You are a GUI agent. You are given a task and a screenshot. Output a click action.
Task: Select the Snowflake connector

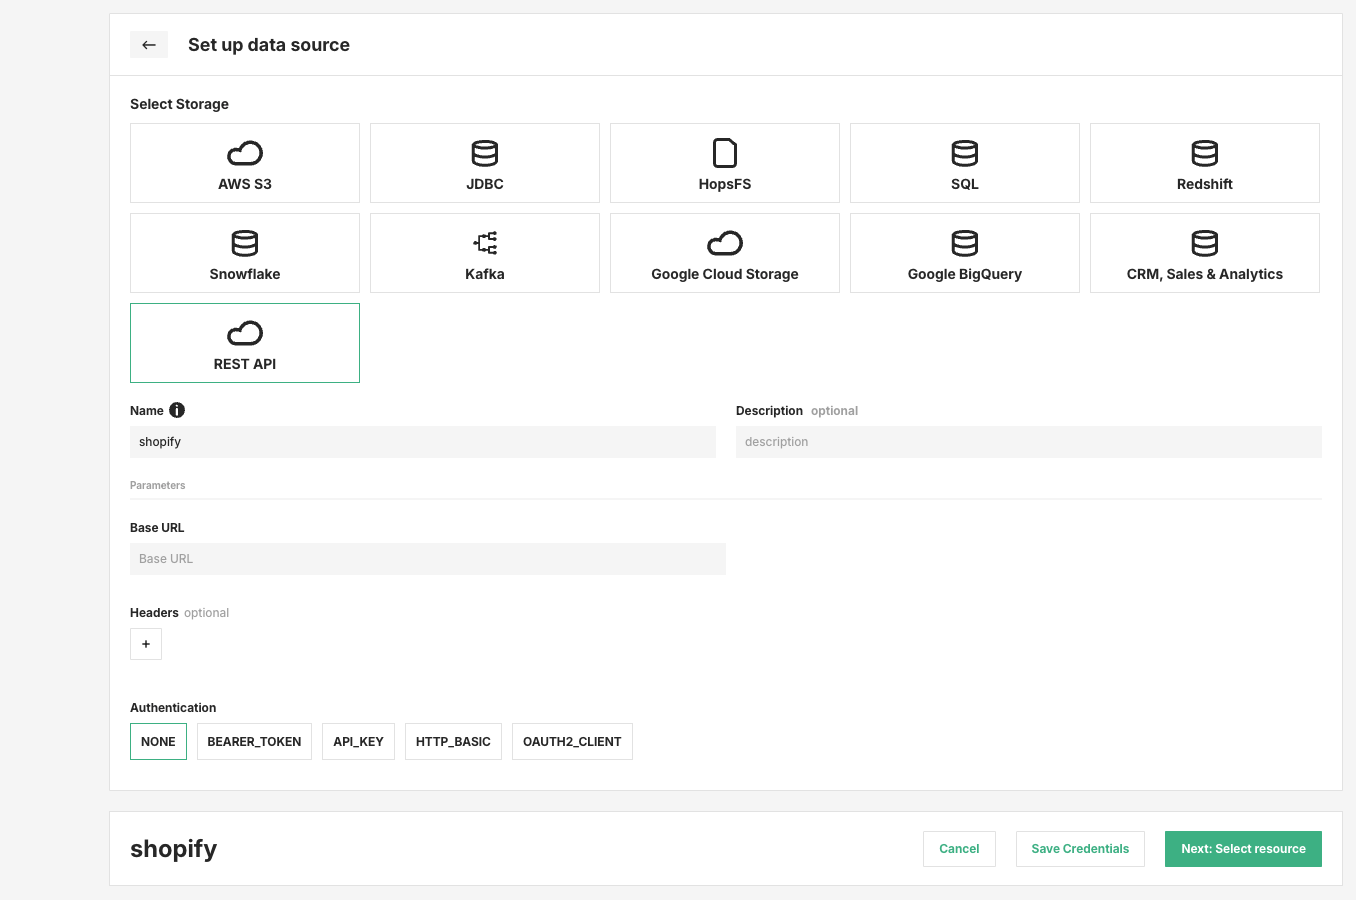click(x=244, y=252)
